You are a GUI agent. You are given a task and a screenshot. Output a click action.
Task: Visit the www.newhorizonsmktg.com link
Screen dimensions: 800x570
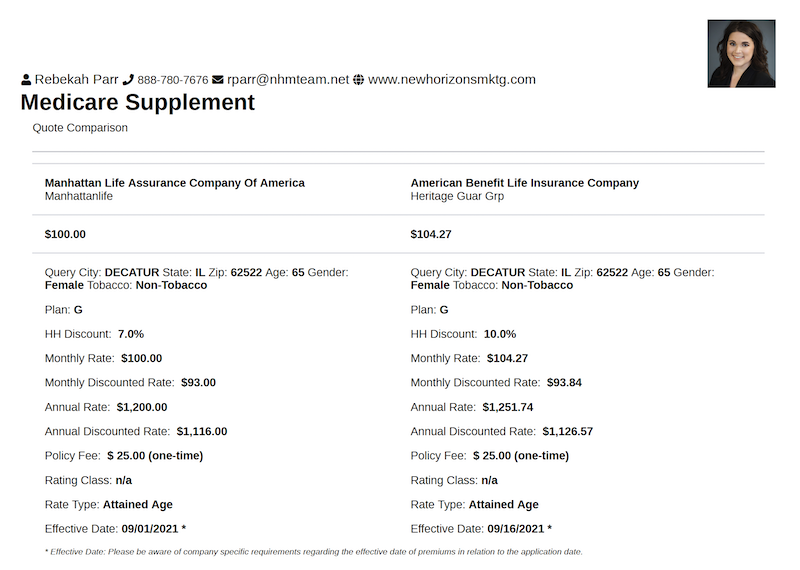[452, 80]
